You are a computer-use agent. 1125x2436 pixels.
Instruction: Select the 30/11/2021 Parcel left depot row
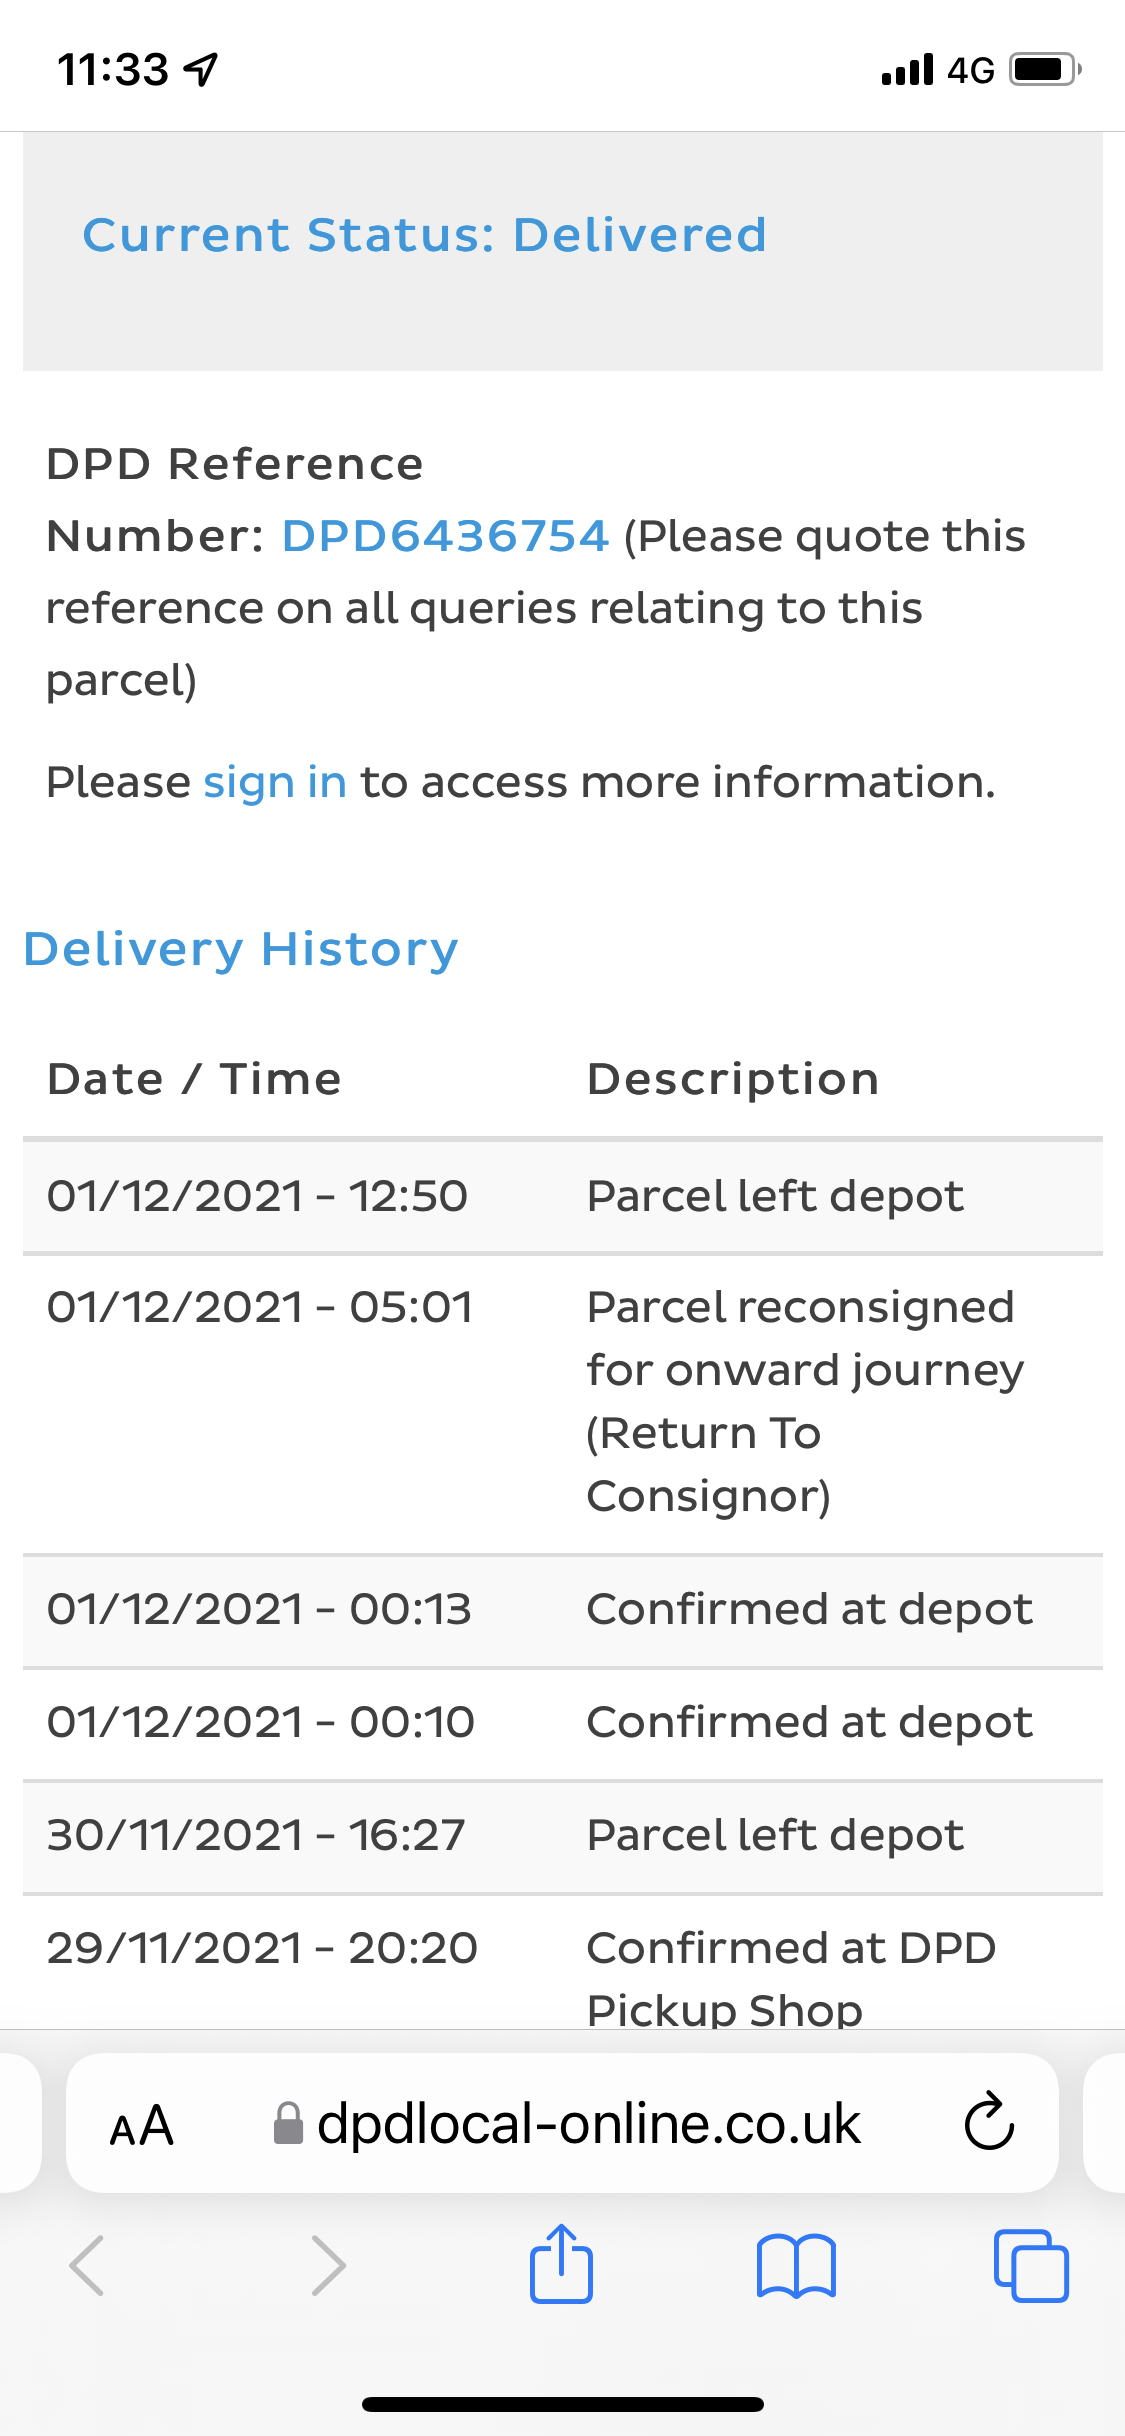click(562, 1836)
